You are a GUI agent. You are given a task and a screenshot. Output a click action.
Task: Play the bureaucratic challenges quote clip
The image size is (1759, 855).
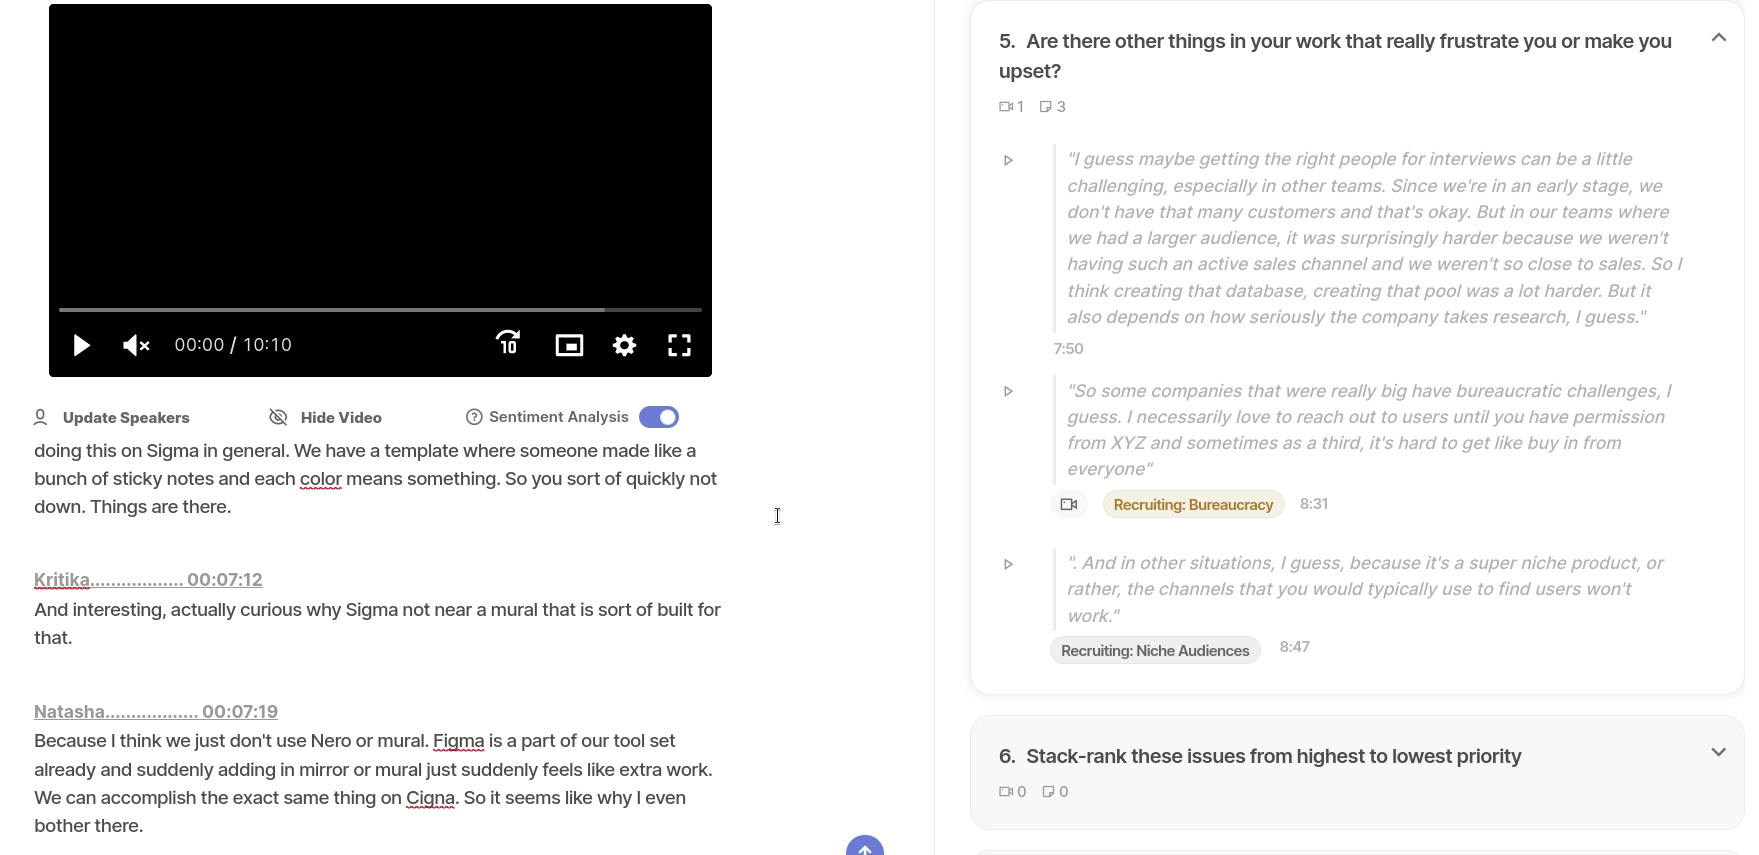1008,391
